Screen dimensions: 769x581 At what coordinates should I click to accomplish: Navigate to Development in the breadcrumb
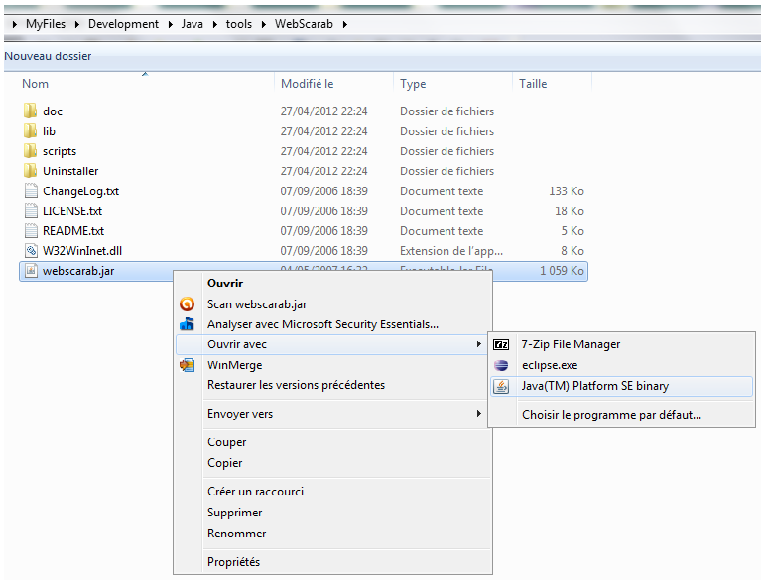tap(124, 24)
